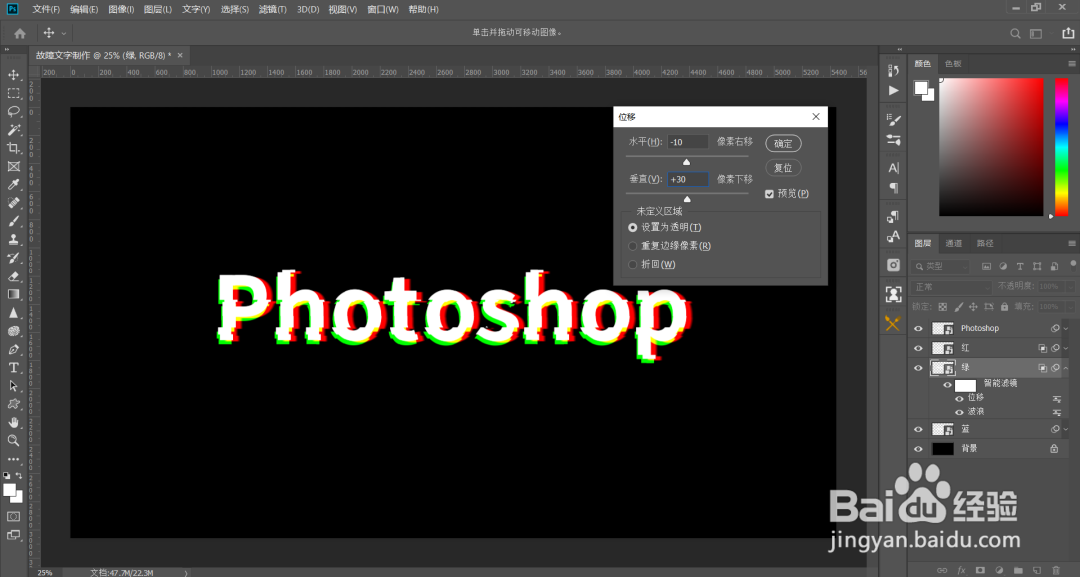Select the Eyedropper tool
1080x577 pixels.
14,185
